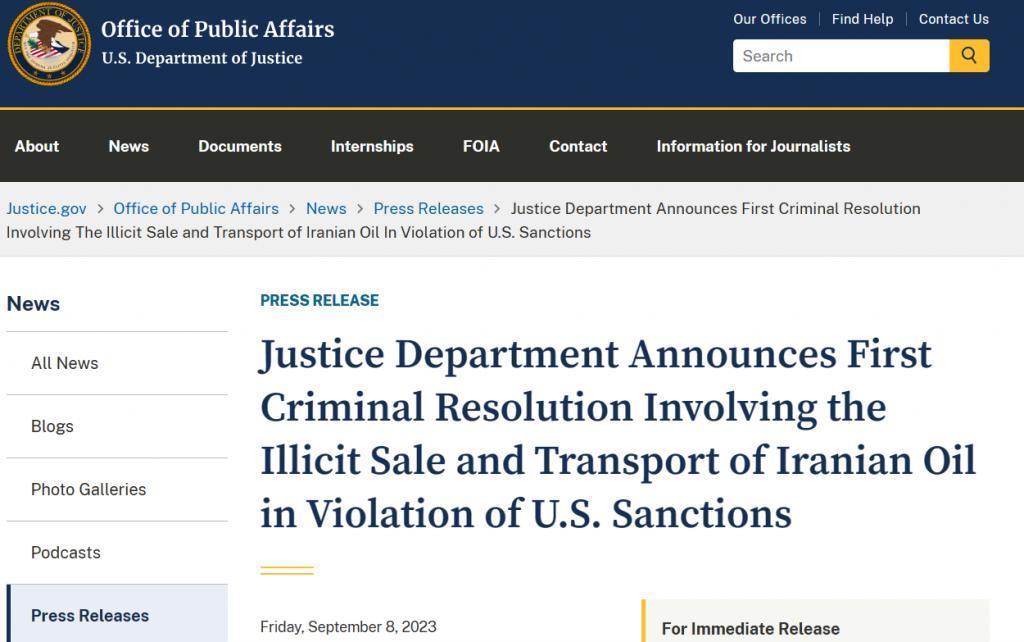Click the Search input field
1024x642 pixels.
click(x=840, y=55)
